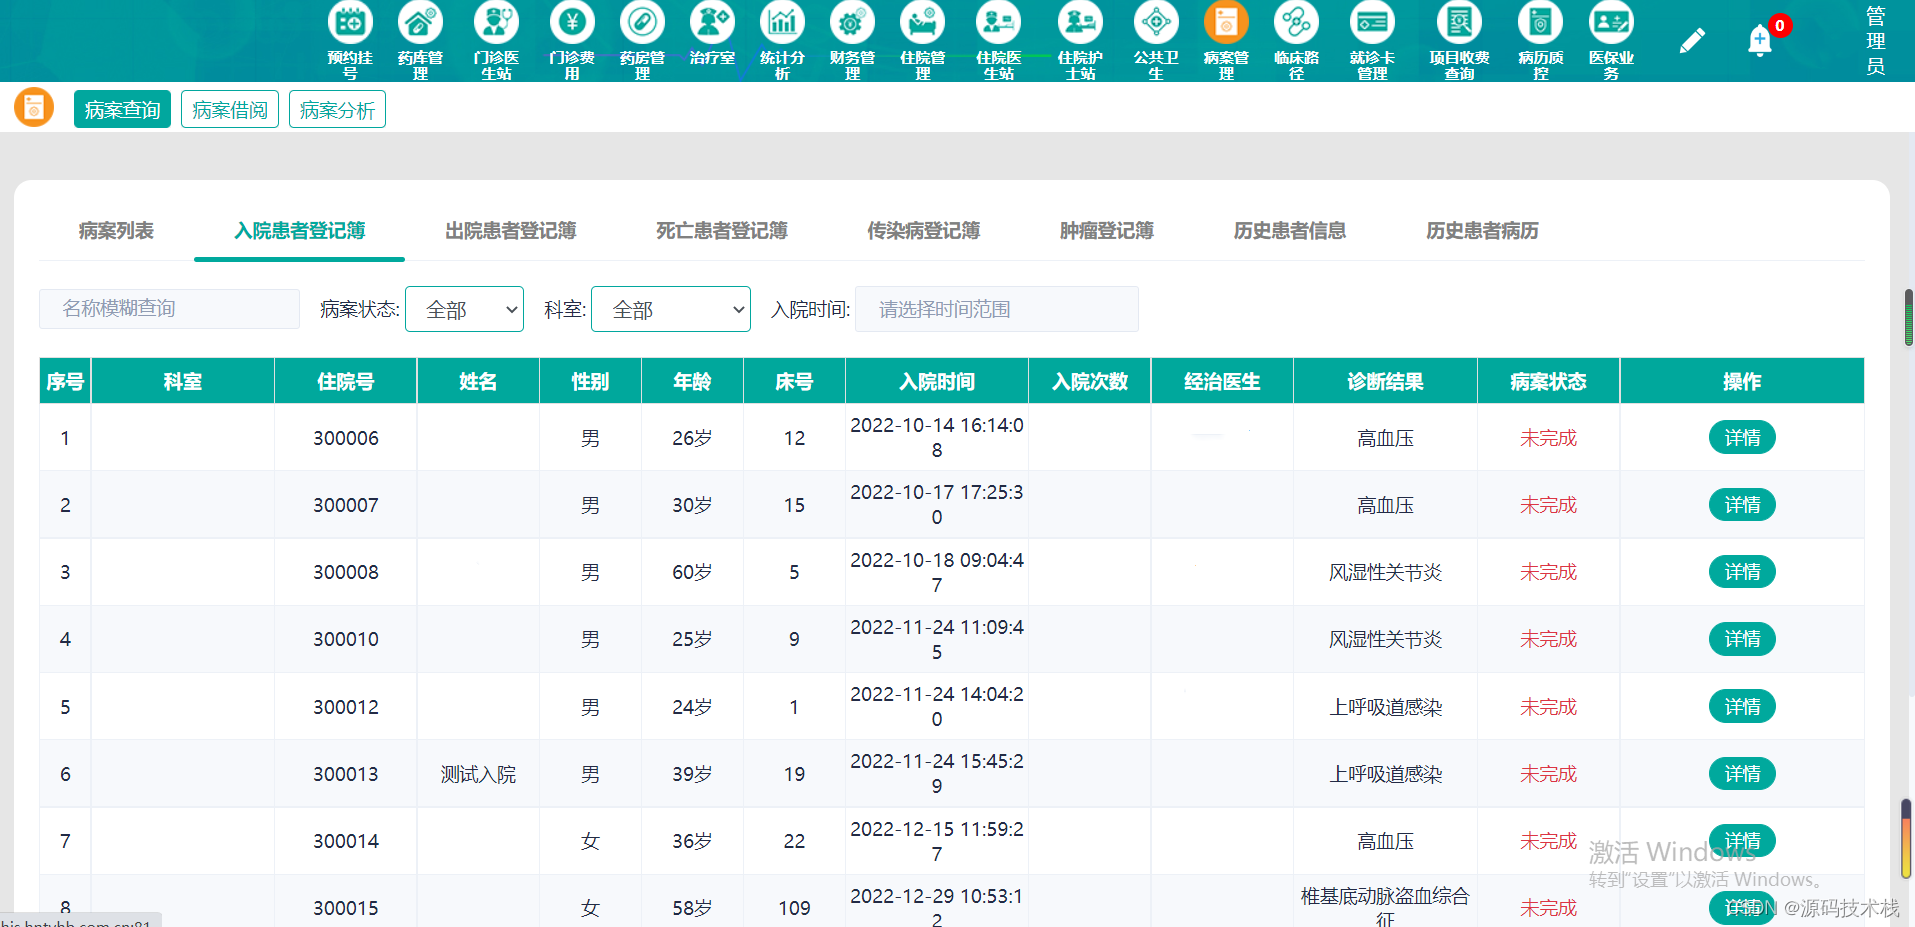Screen dimensions: 1915x927
Task: View 详情 for record 300007
Action: [1742, 505]
